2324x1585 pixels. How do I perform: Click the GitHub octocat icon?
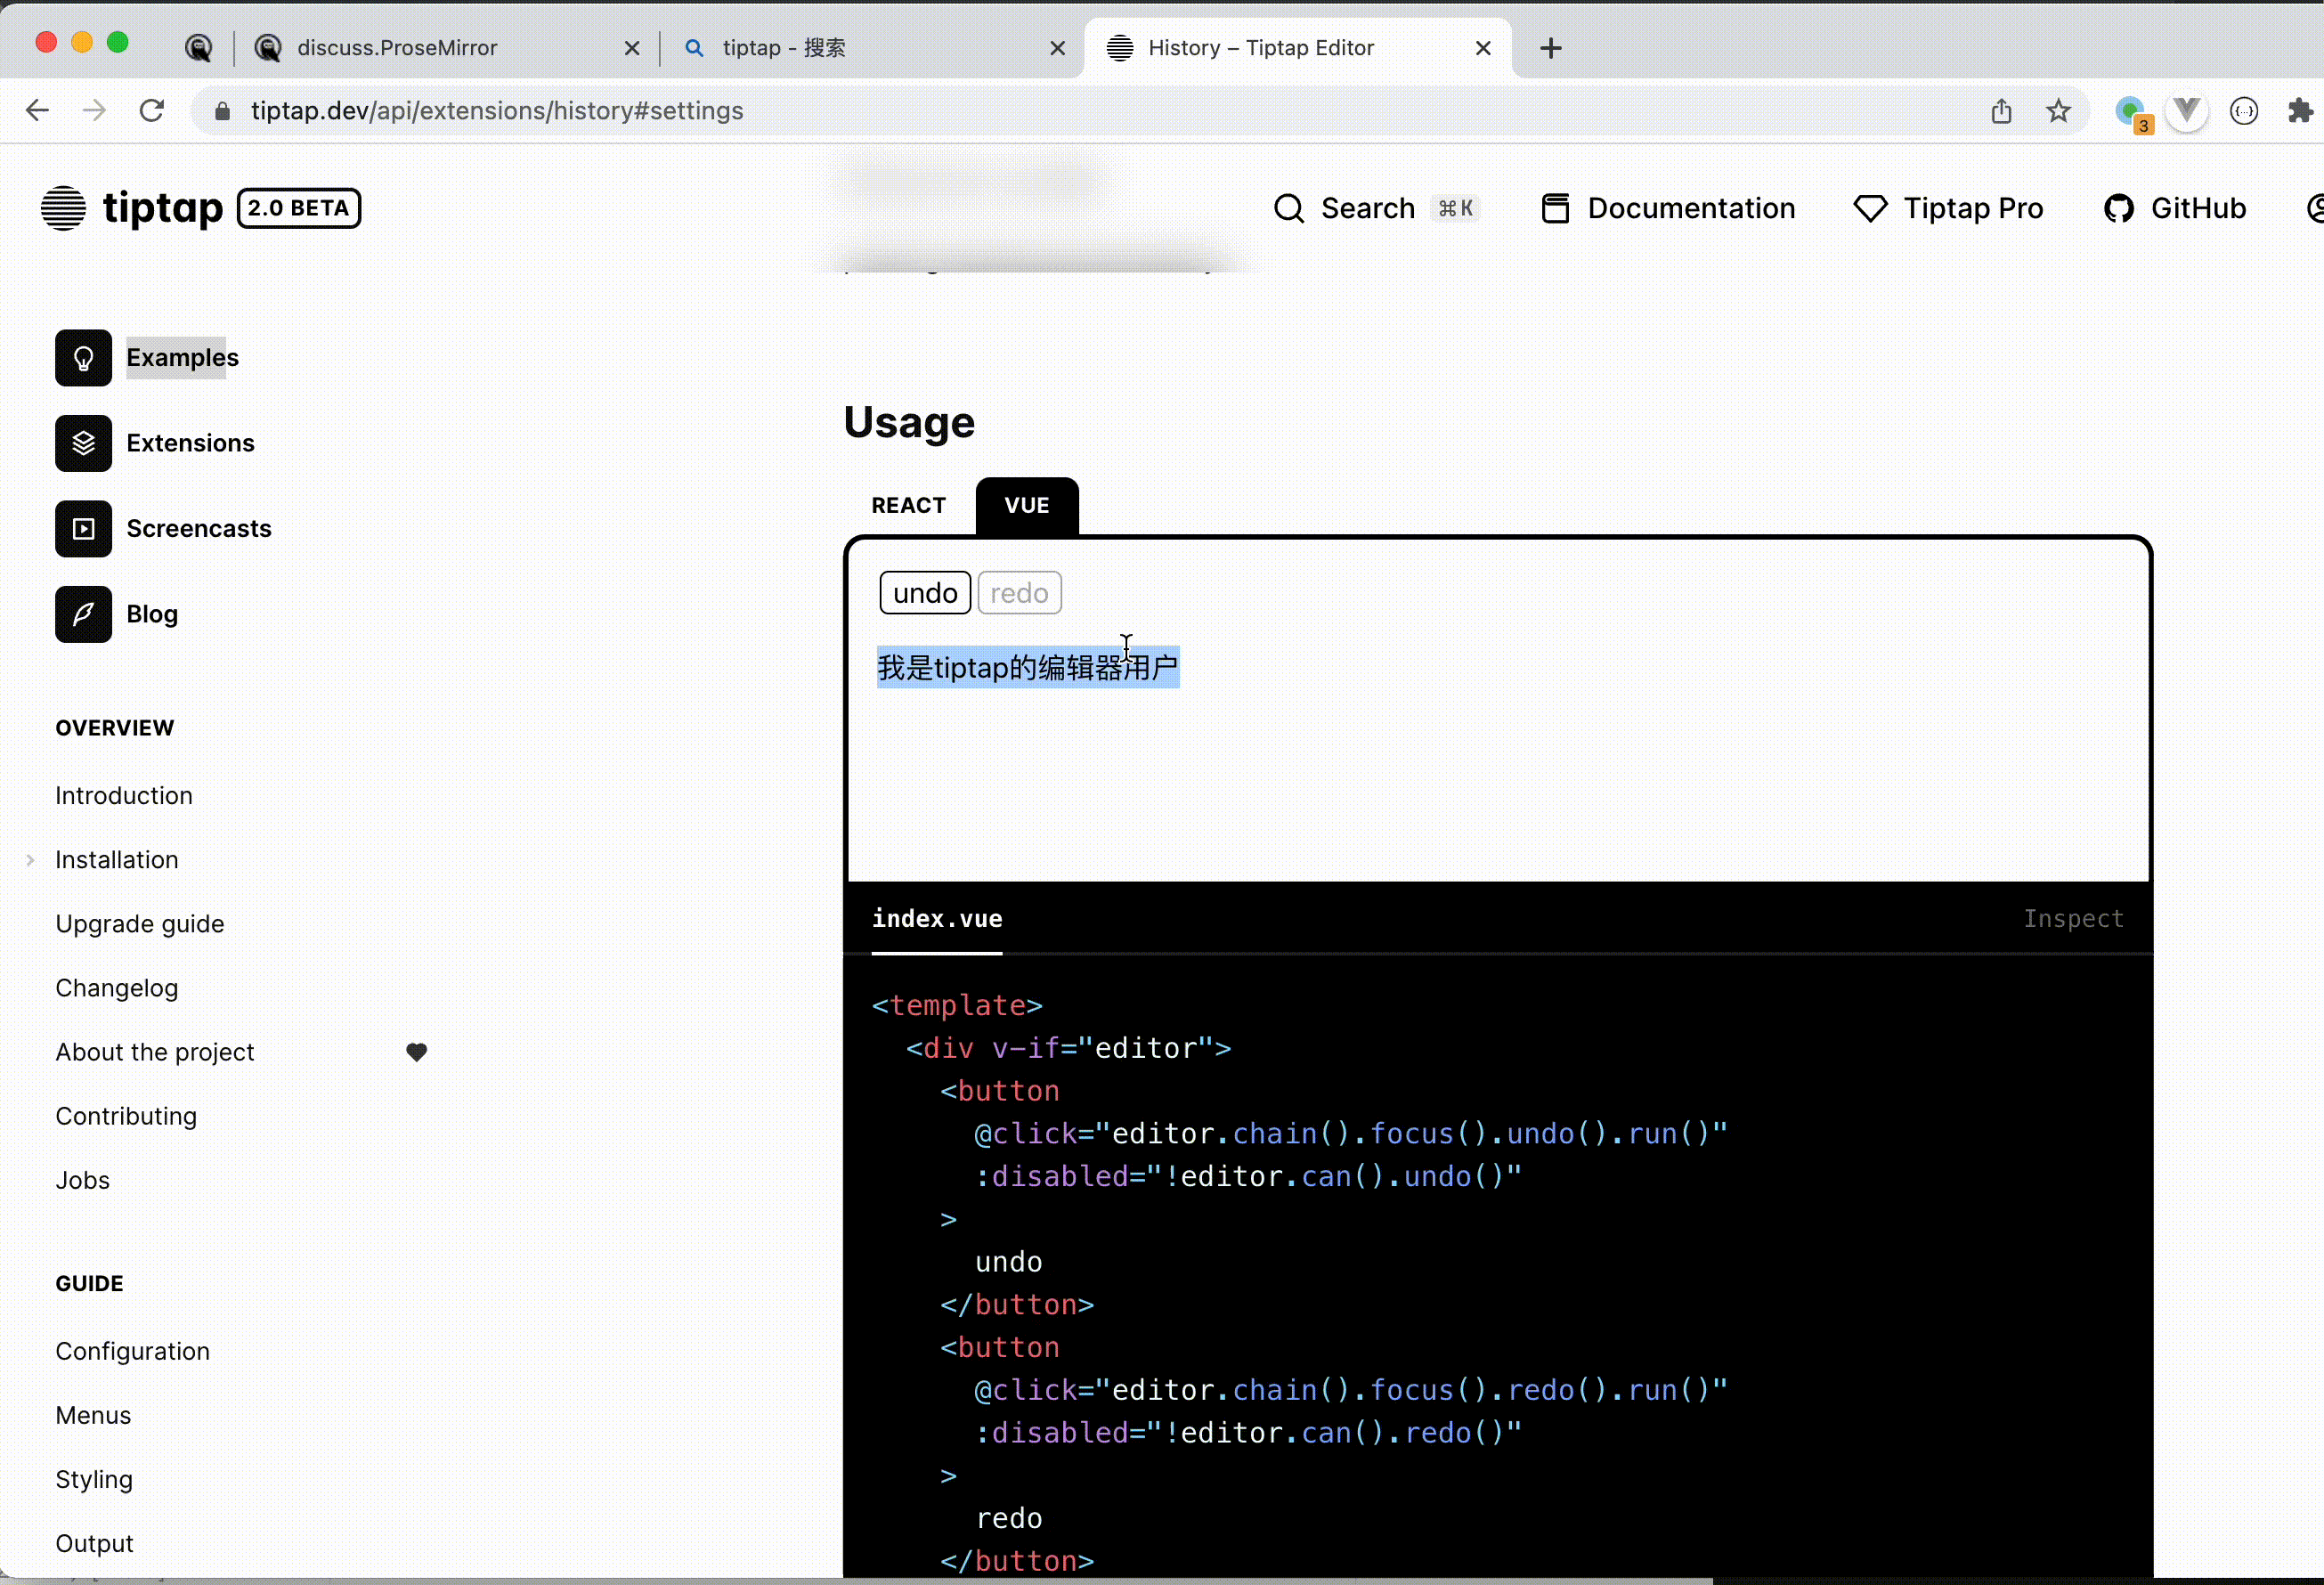click(2118, 208)
